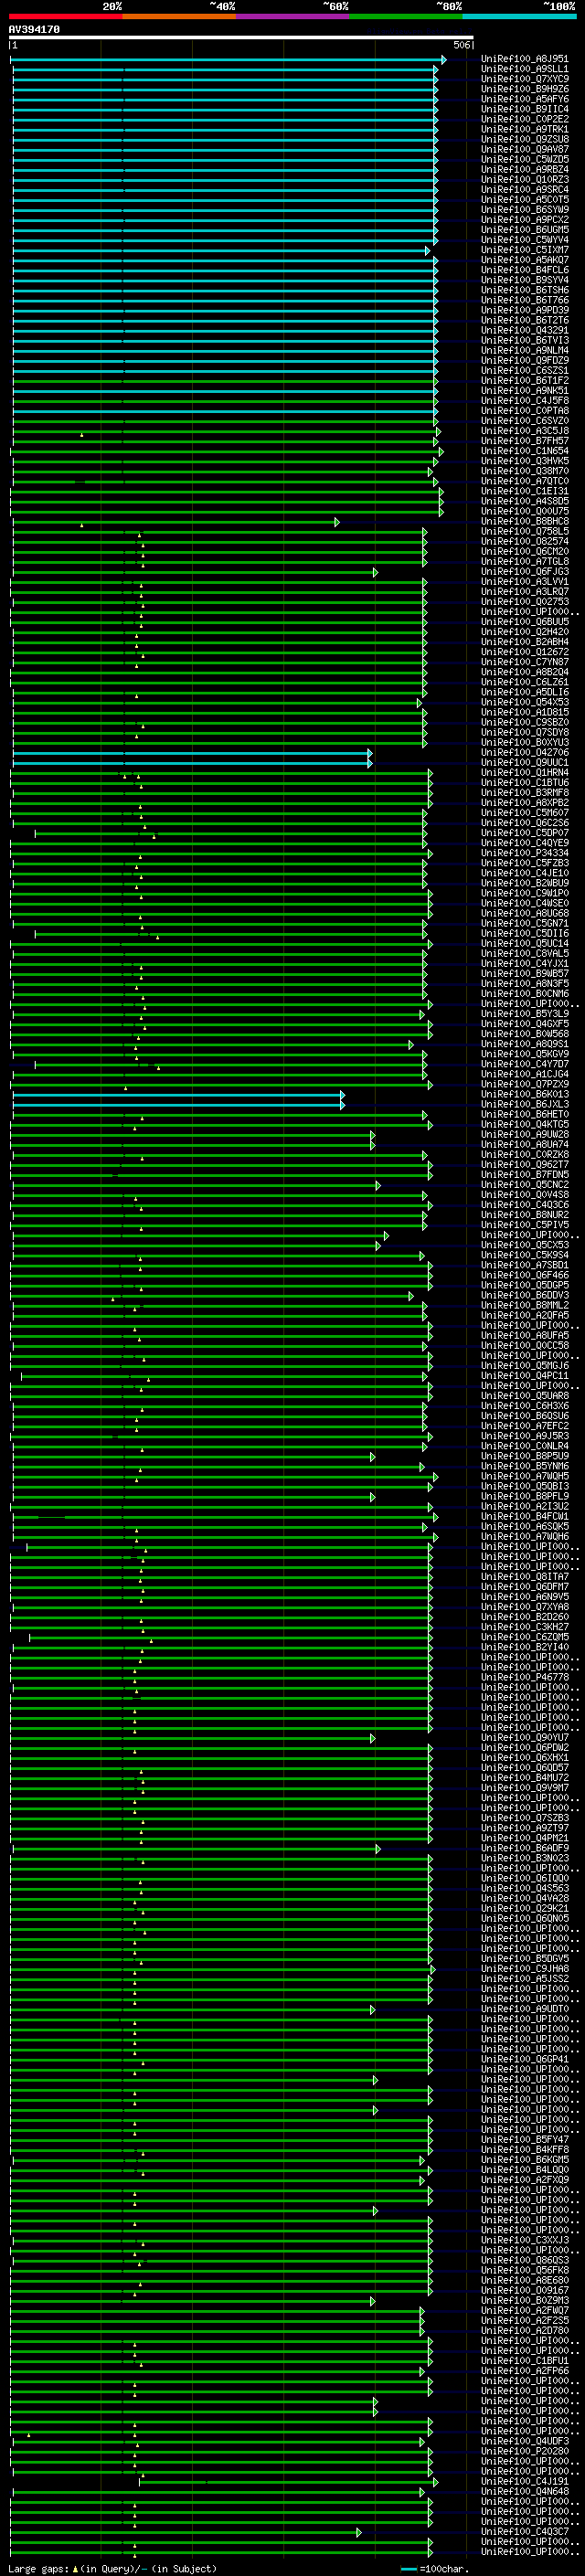Select hit label UniRef100_O42706
Viewport: 585px width, 2576px height.
(525, 753)
